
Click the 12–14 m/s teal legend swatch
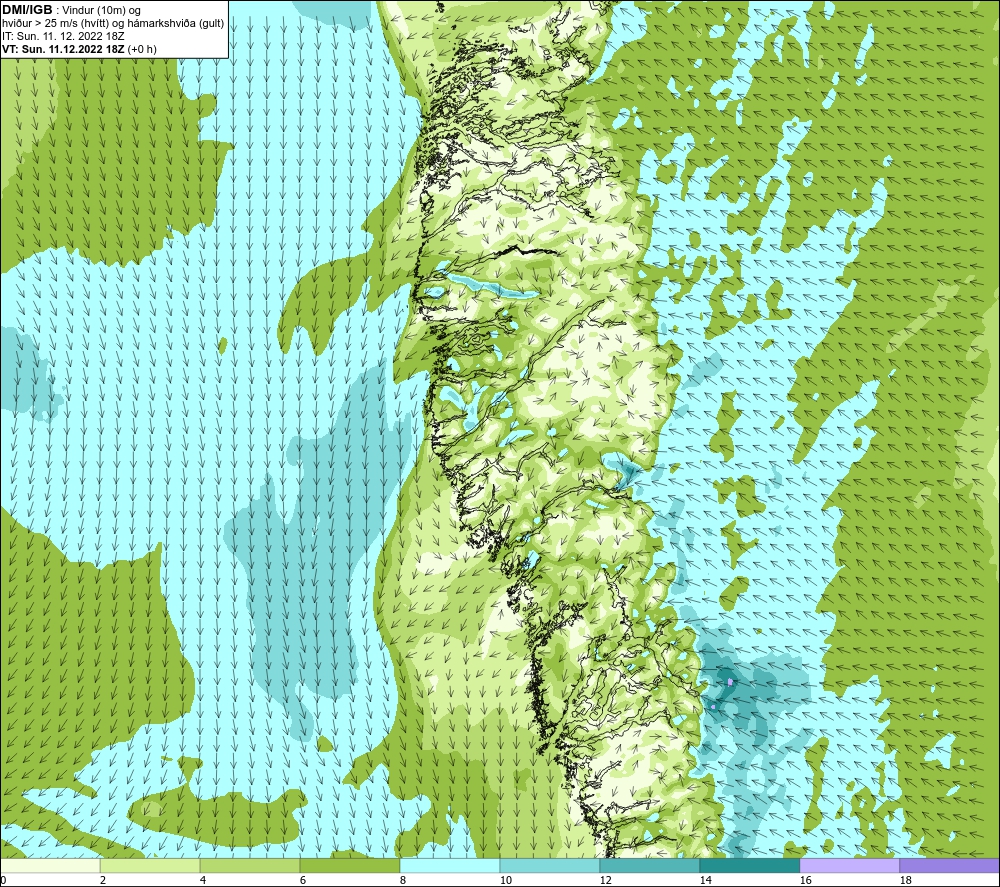coord(649,866)
